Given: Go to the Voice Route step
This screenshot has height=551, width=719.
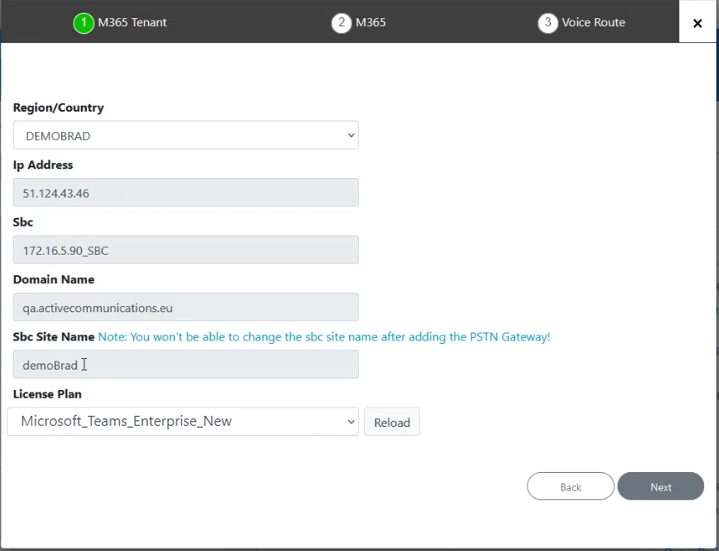Looking at the screenshot, I should point(593,22).
